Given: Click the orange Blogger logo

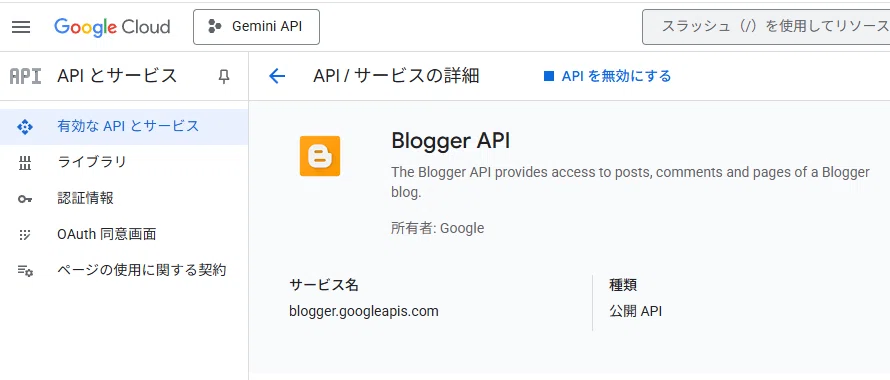Looking at the screenshot, I should coord(320,156).
